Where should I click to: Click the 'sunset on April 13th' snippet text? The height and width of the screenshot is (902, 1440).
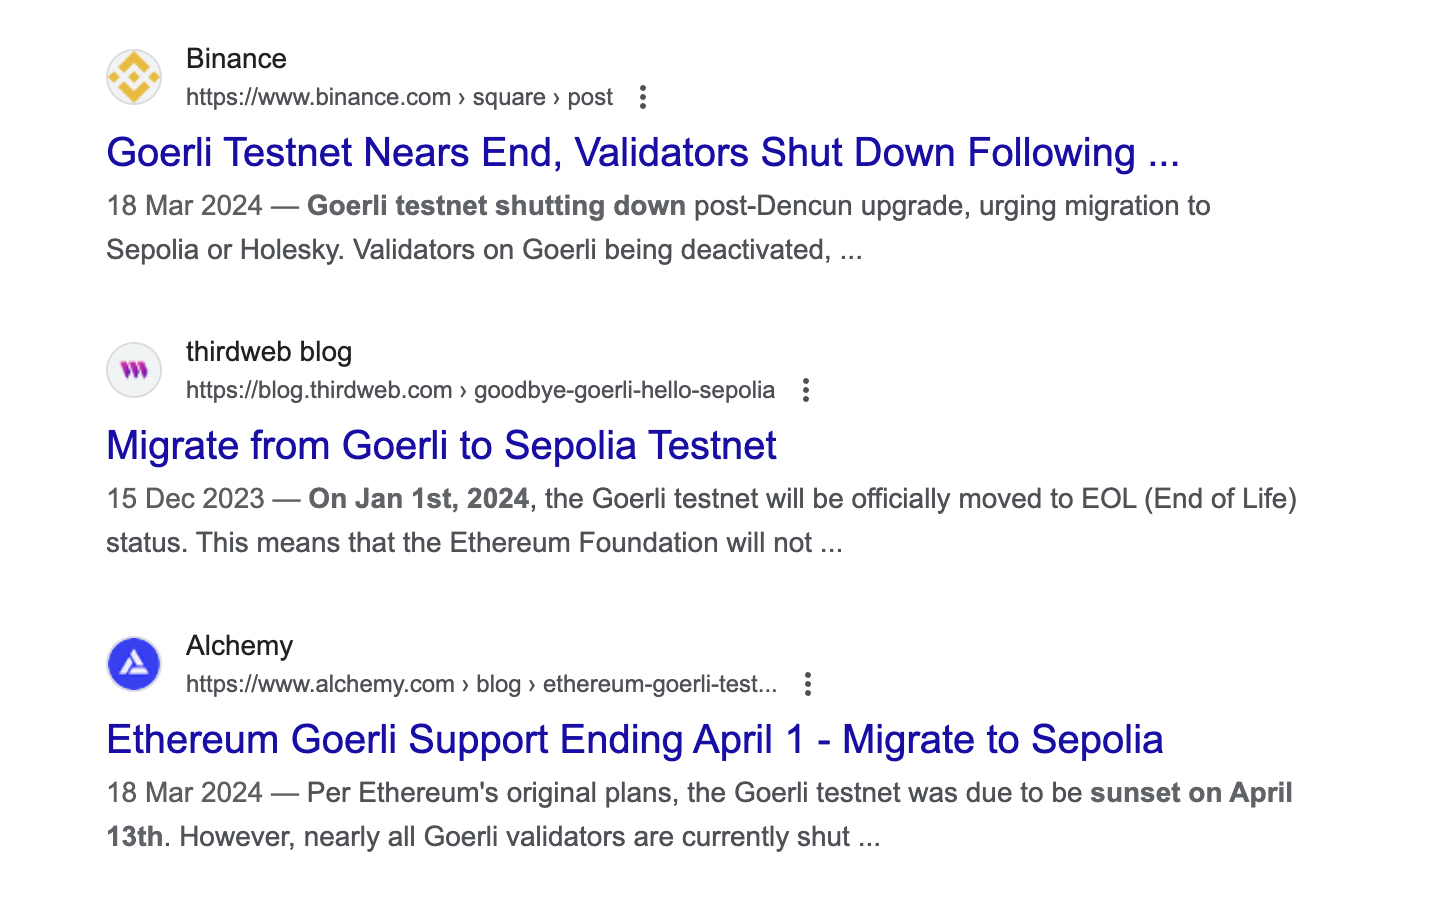tap(1191, 792)
